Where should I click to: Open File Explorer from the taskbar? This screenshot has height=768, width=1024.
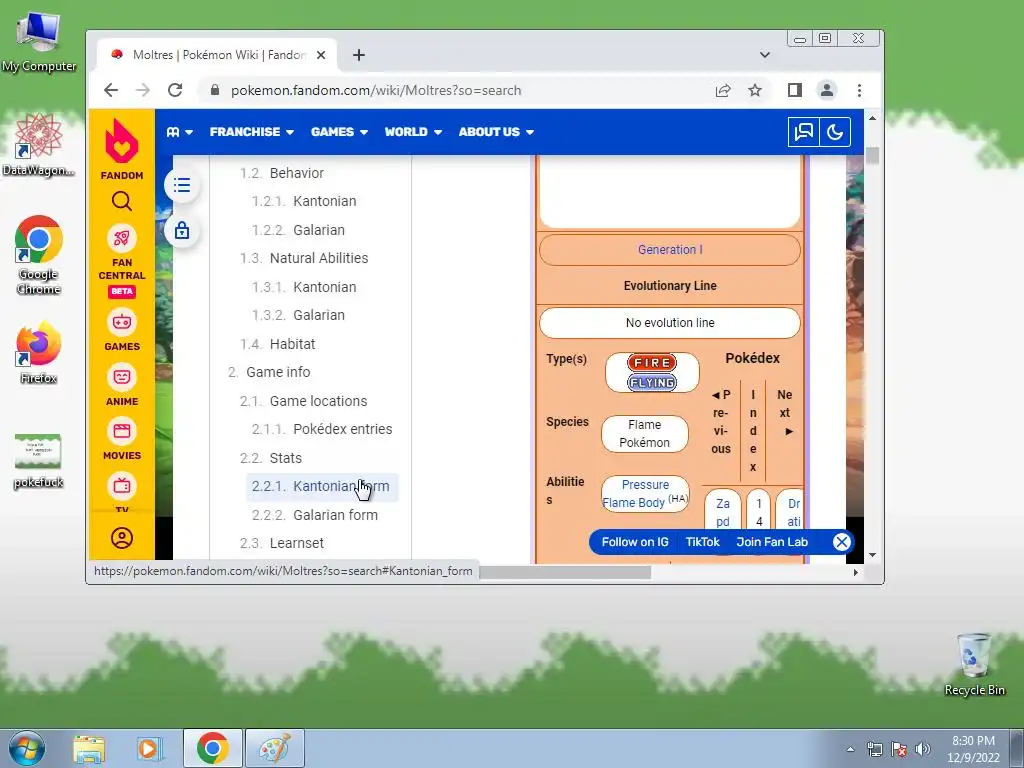click(x=89, y=749)
